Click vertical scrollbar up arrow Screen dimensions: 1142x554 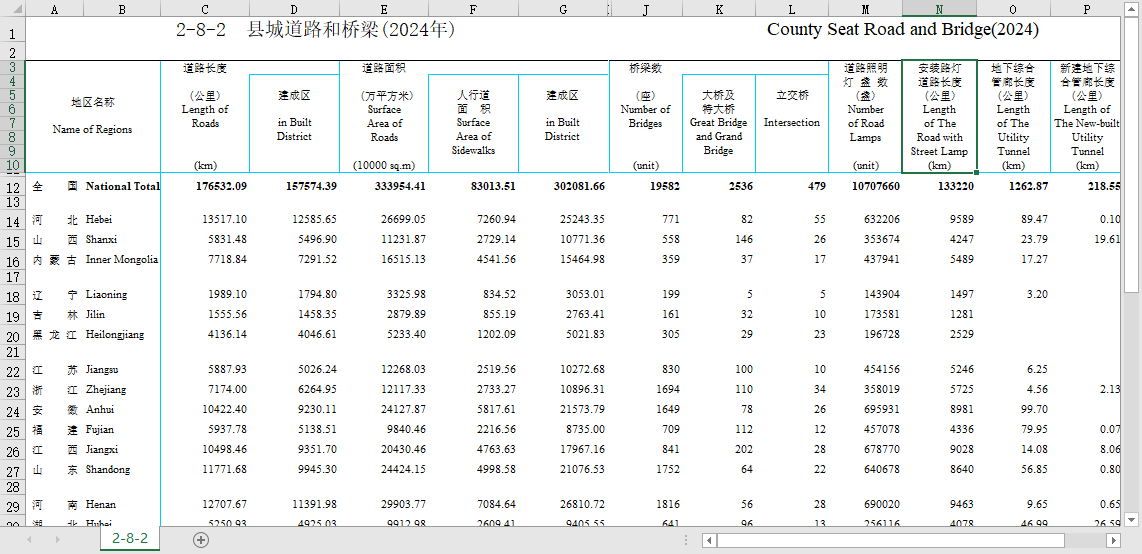click(x=1133, y=7)
